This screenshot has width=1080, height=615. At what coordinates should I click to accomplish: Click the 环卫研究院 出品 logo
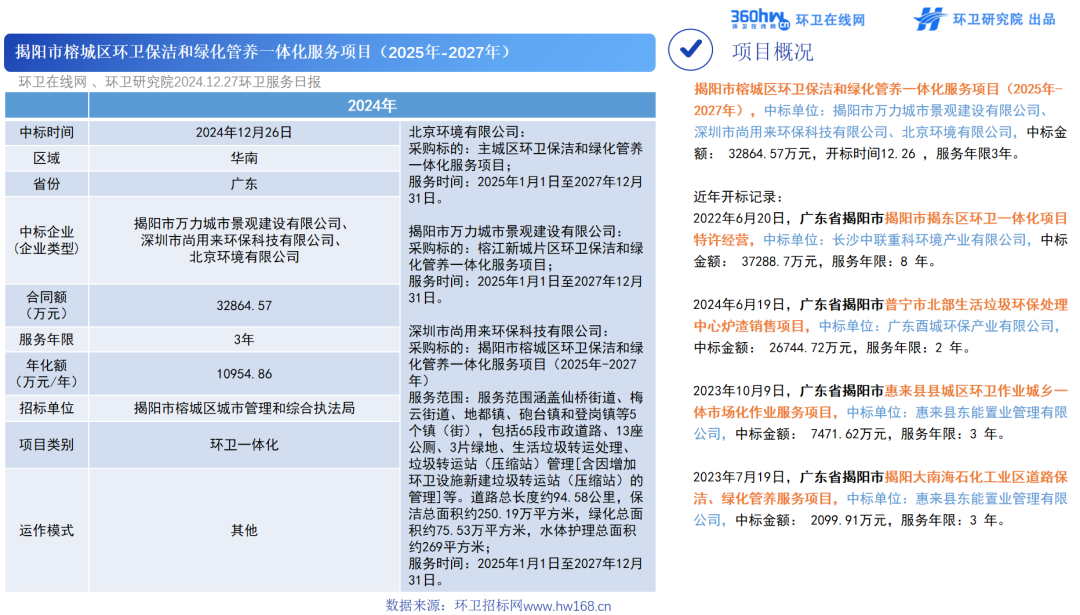tap(984, 19)
